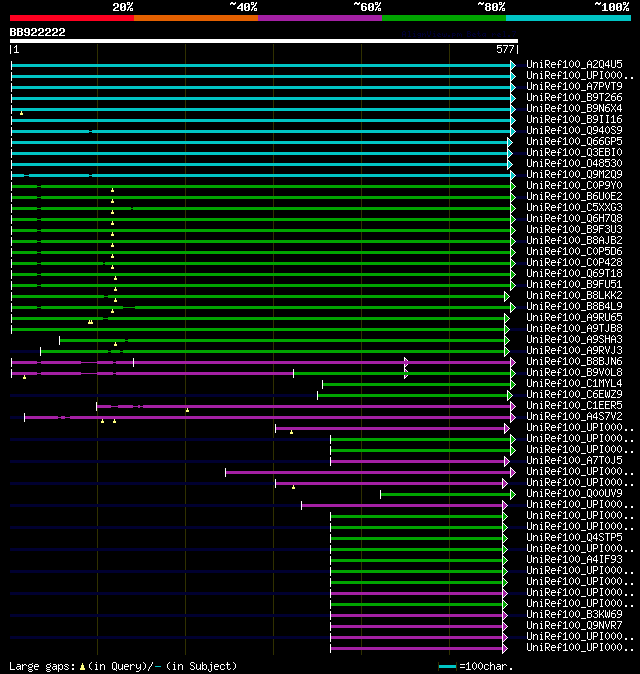Open the UniRef100_A7PVT9 hit label
The height and width of the screenshot is (674, 640).
tap(574, 86)
